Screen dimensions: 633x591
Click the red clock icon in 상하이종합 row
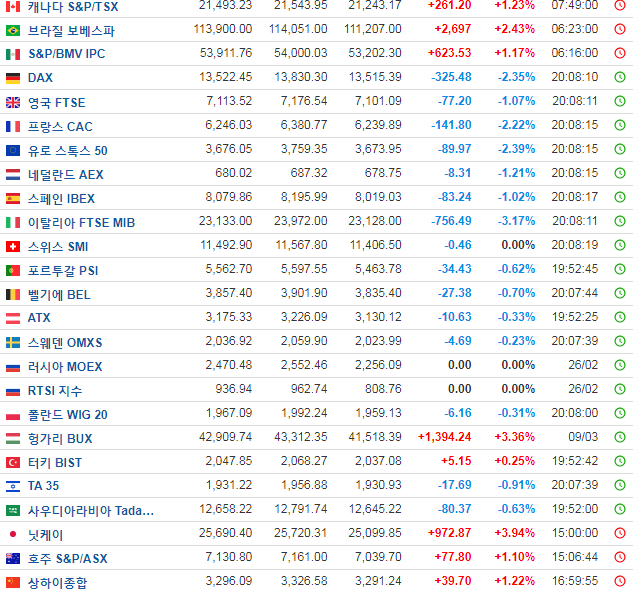click(620, 581)
